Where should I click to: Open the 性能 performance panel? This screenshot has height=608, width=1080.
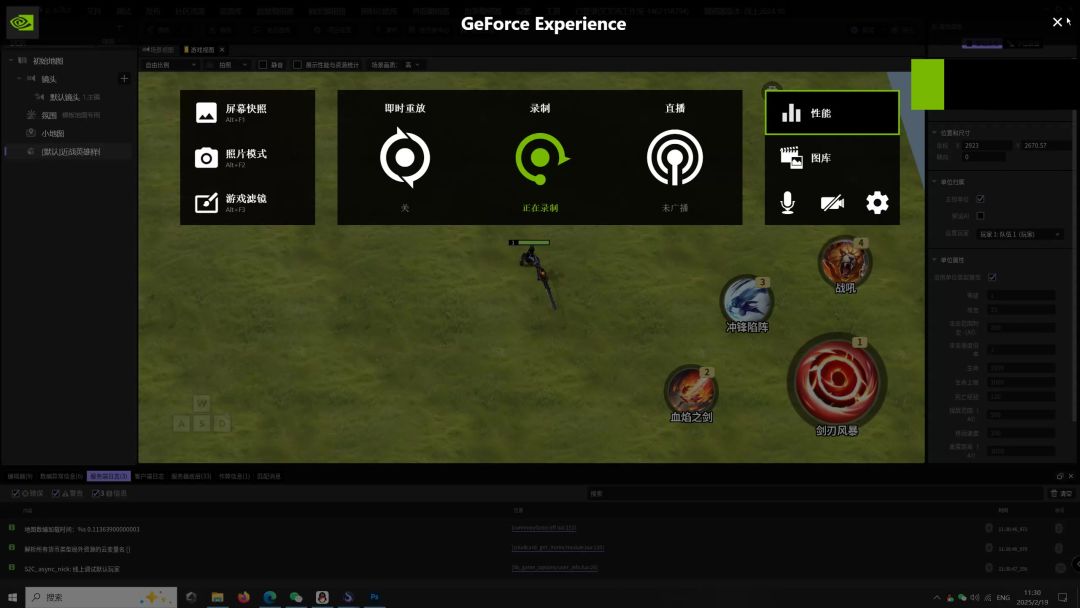pyautogui.click(x=832, y=113)
